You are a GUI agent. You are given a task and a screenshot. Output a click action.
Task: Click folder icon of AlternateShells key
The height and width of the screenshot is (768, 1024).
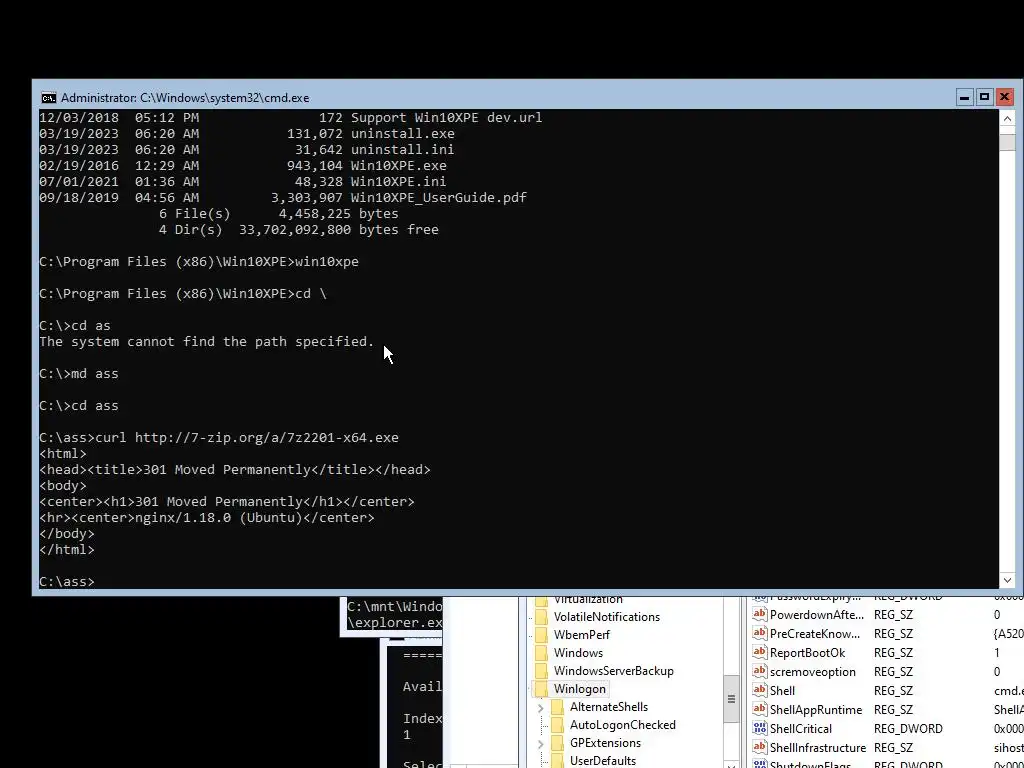(x=558, y=707)
